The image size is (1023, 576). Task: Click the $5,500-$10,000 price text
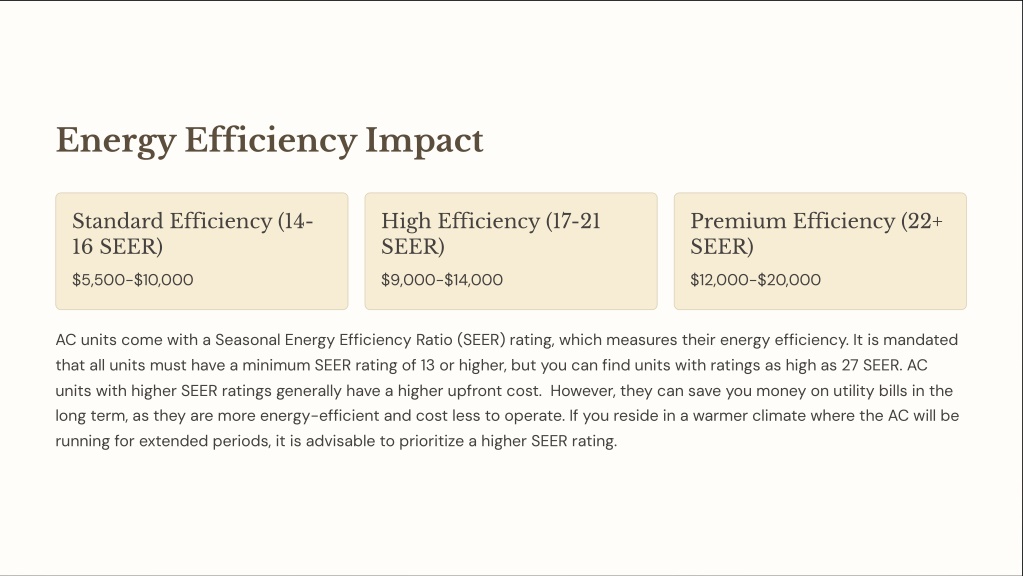tap(132, 280)
